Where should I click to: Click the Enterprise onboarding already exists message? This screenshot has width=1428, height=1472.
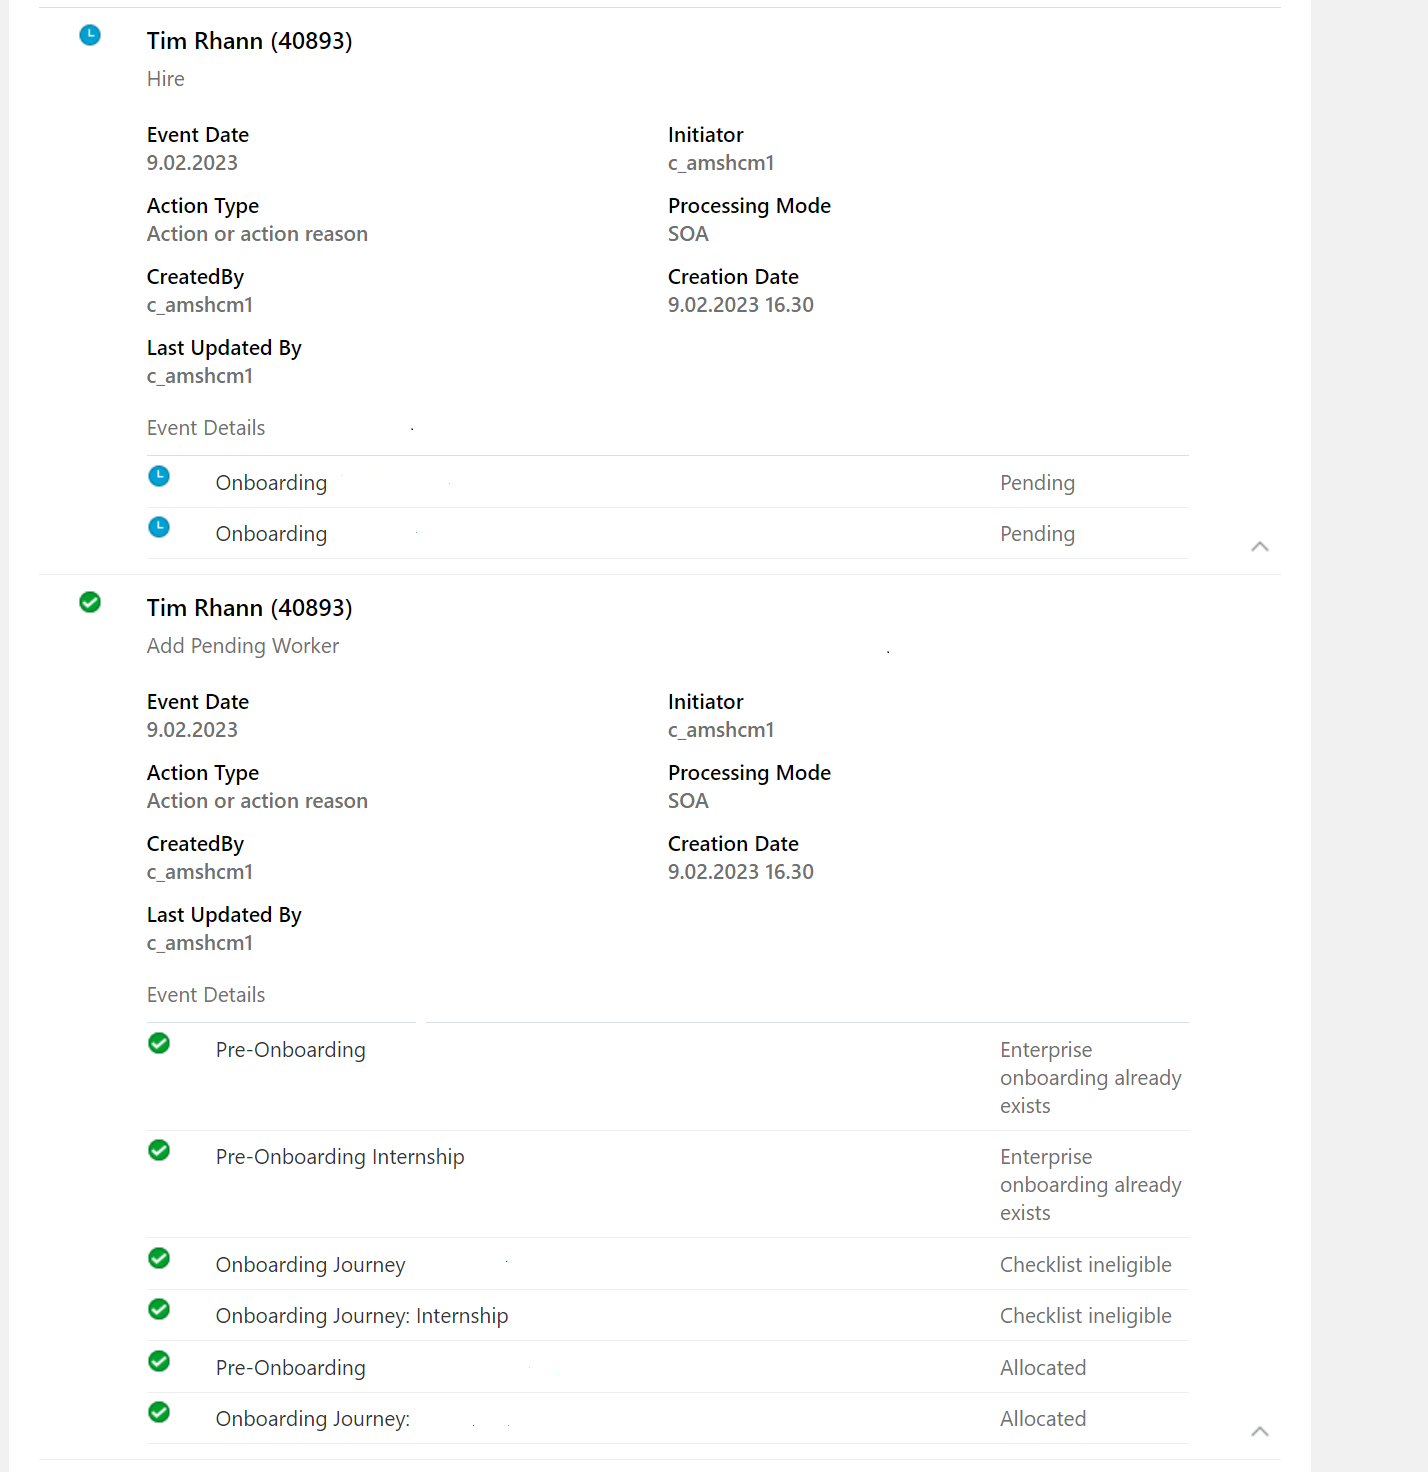1090,1077
